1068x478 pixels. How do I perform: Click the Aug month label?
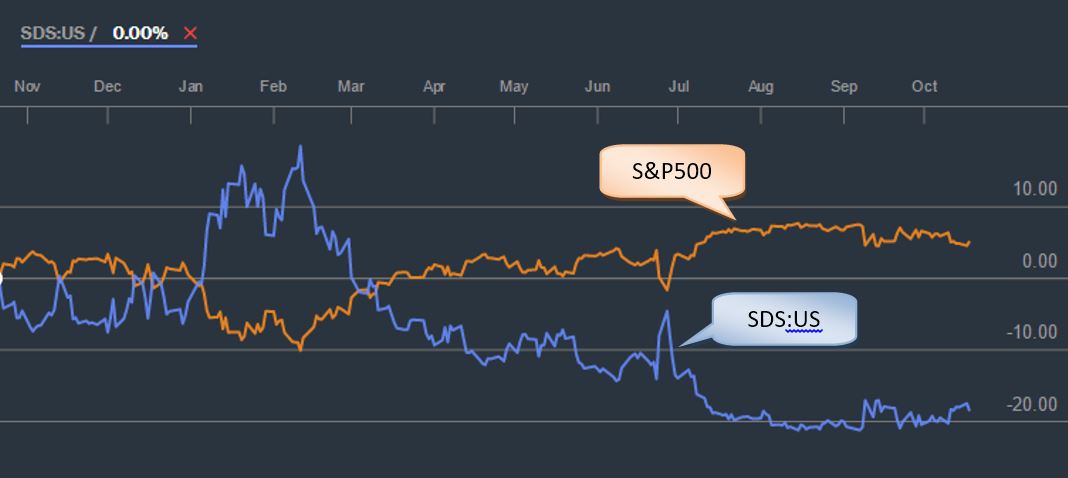(761, 87)
